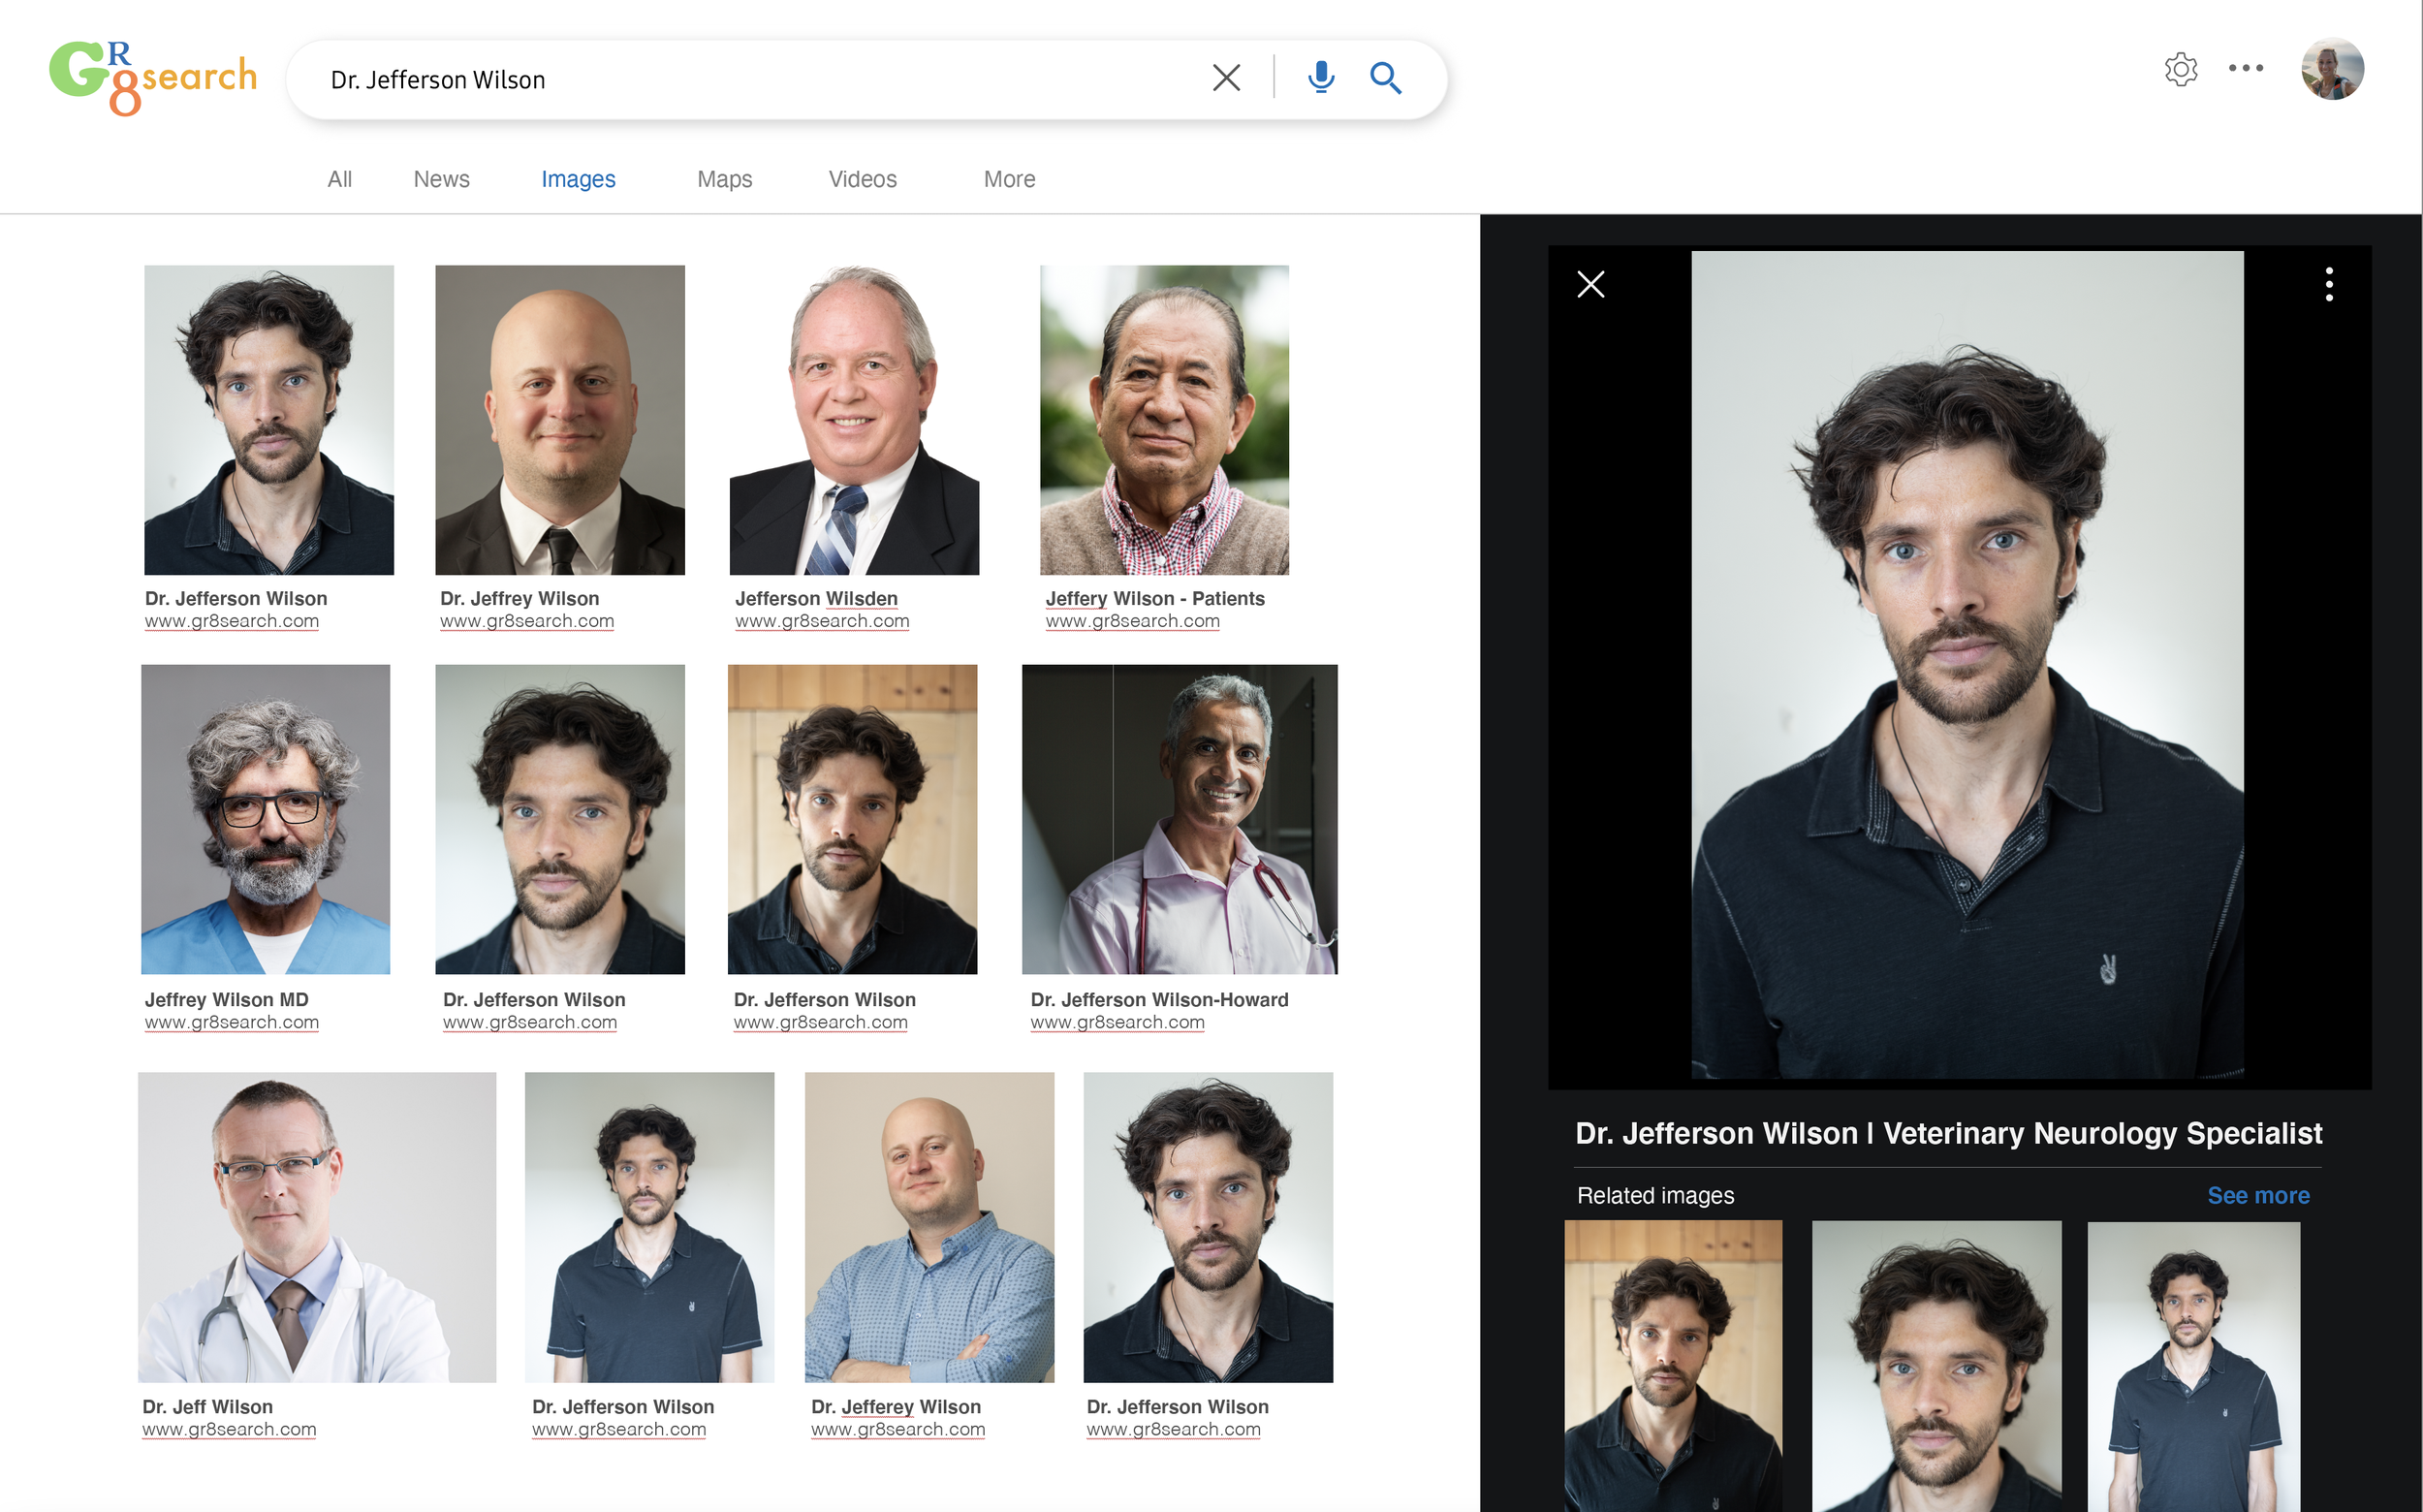This screenshot has width=2423, height=1512.
Task: Switch to the Maps tab
Action: 724,179
